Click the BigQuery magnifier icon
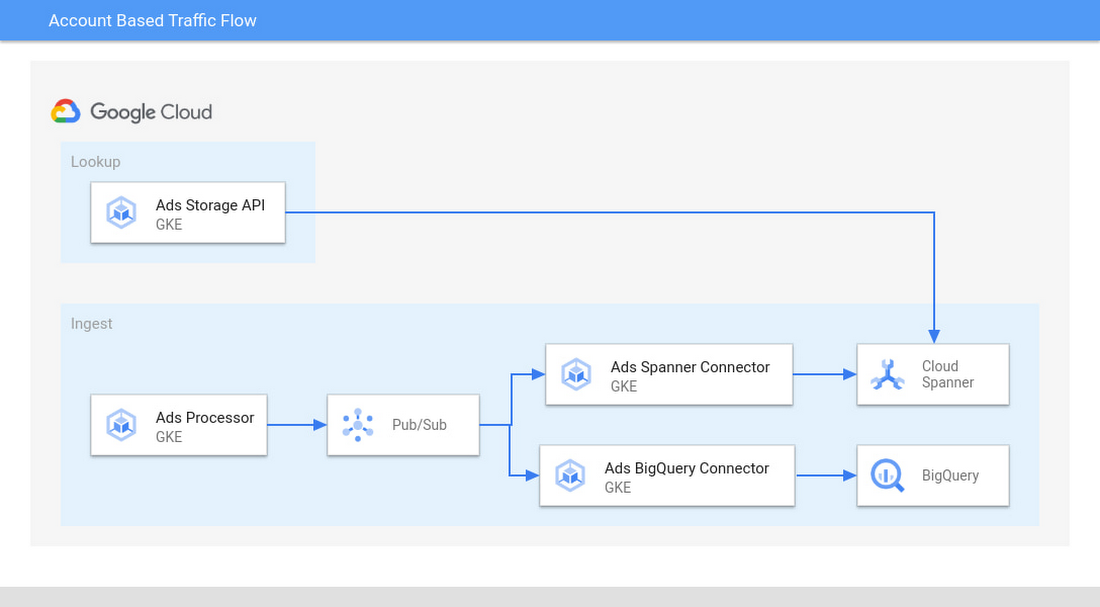This screenshot has height=607, width=1100. click(887, 475)
